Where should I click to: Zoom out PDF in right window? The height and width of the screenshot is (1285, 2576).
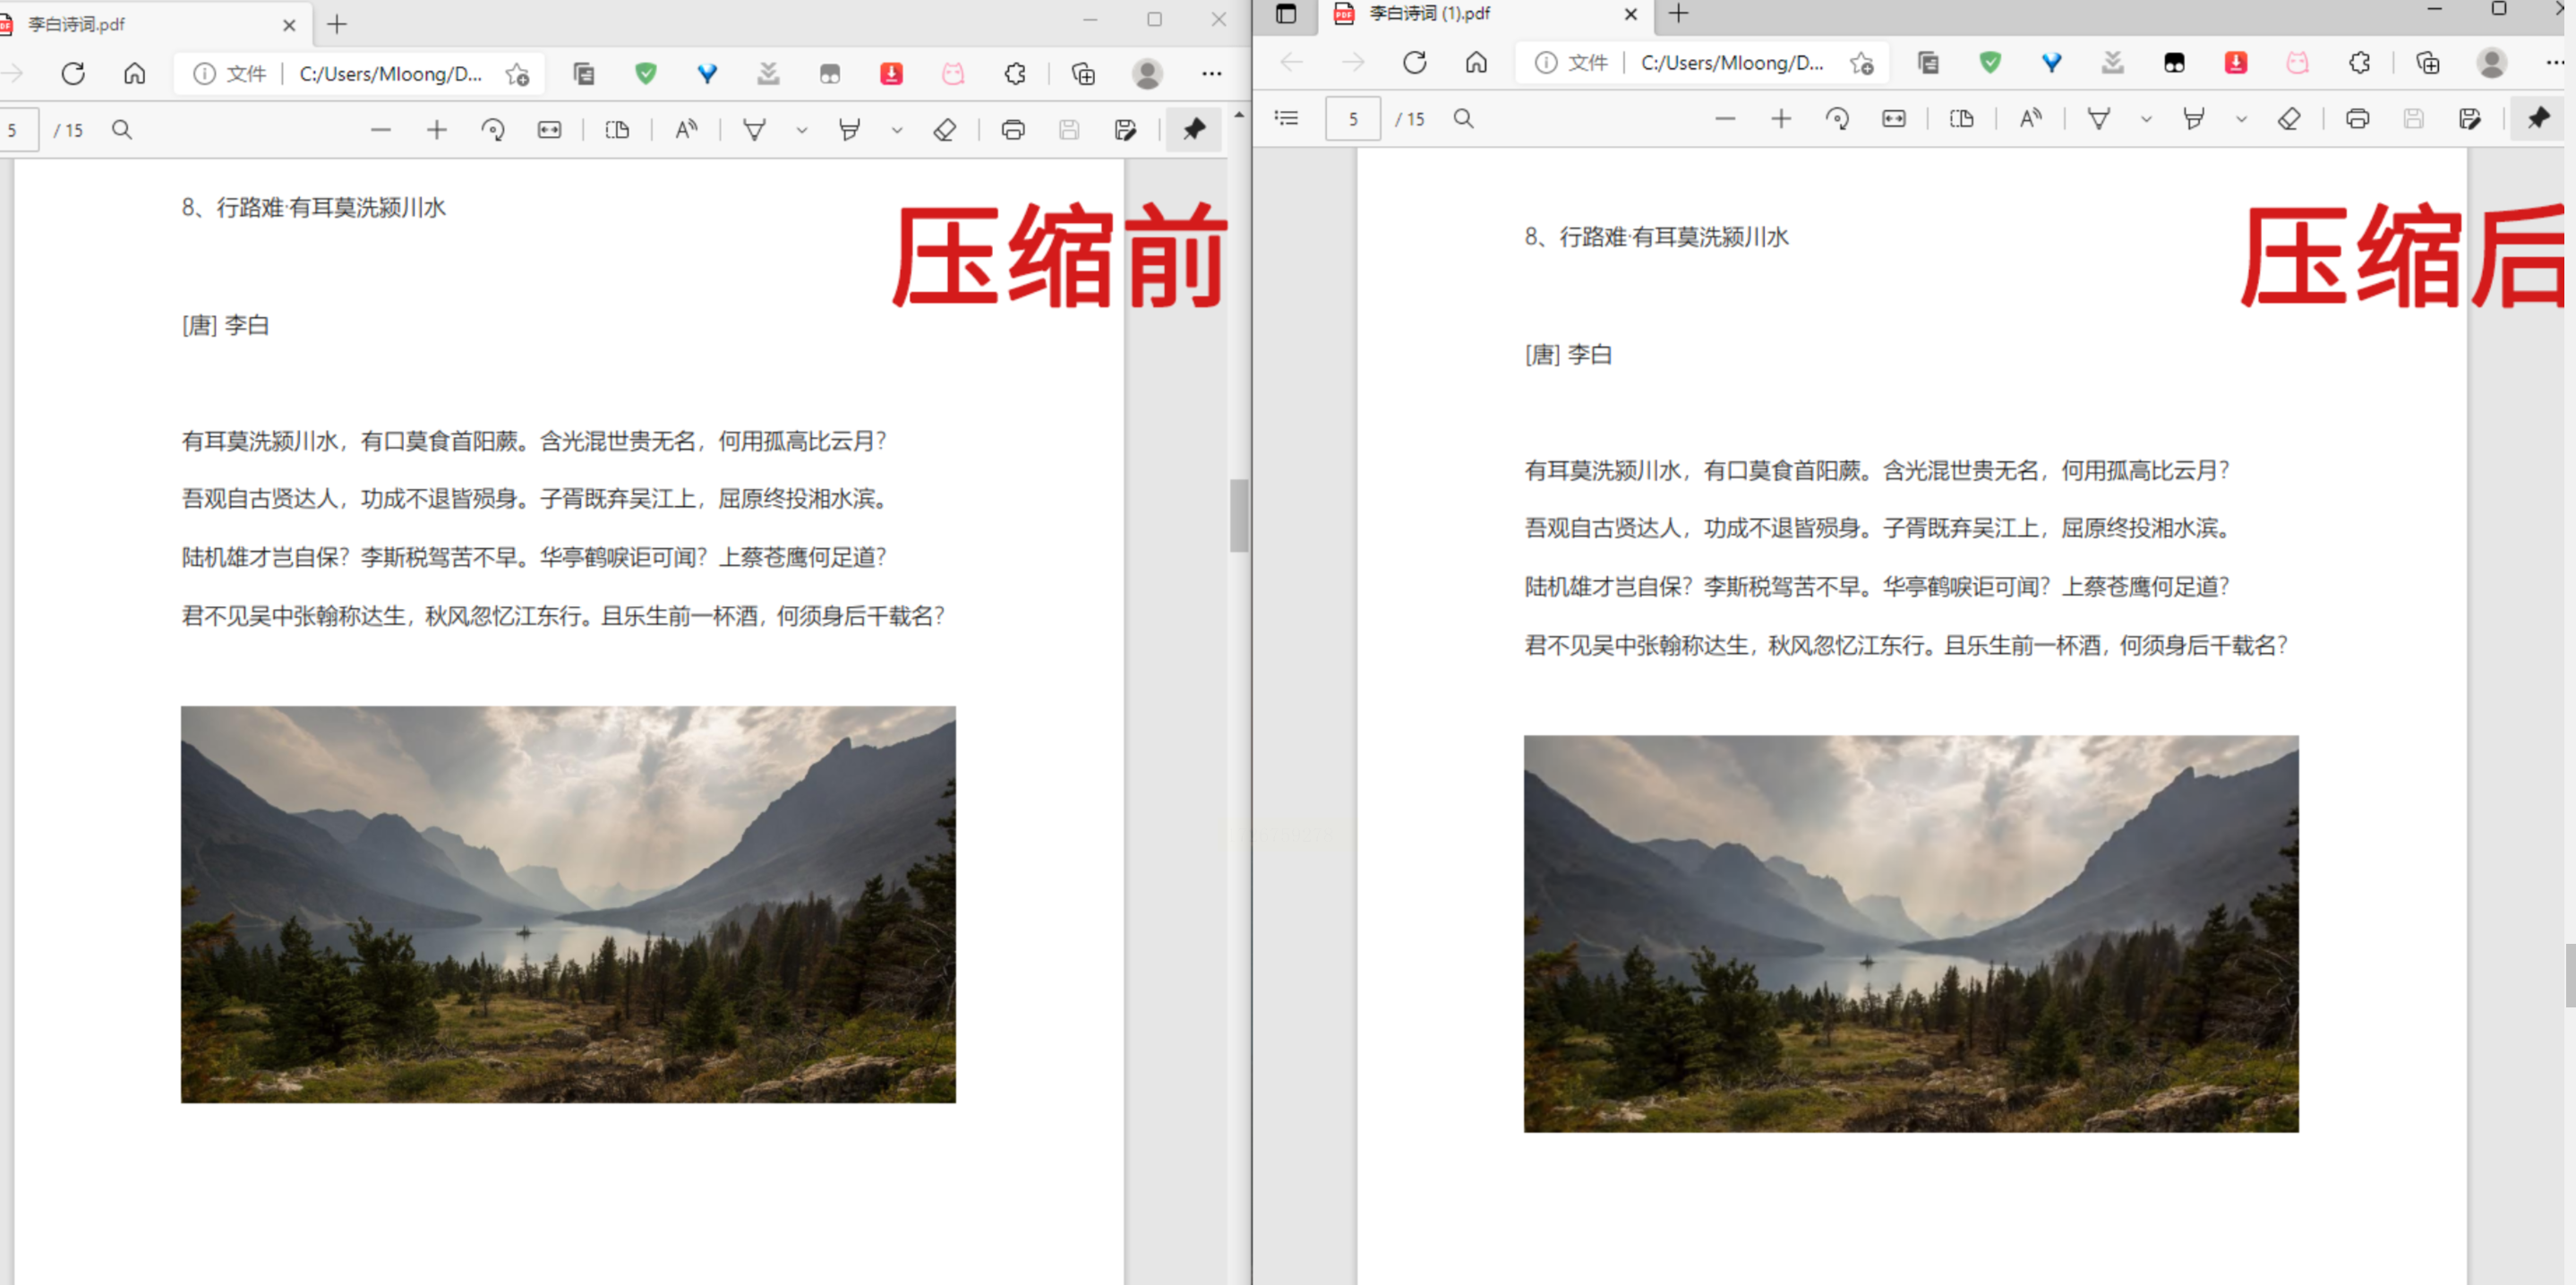pyautogui.click(x=1724, y=119)
